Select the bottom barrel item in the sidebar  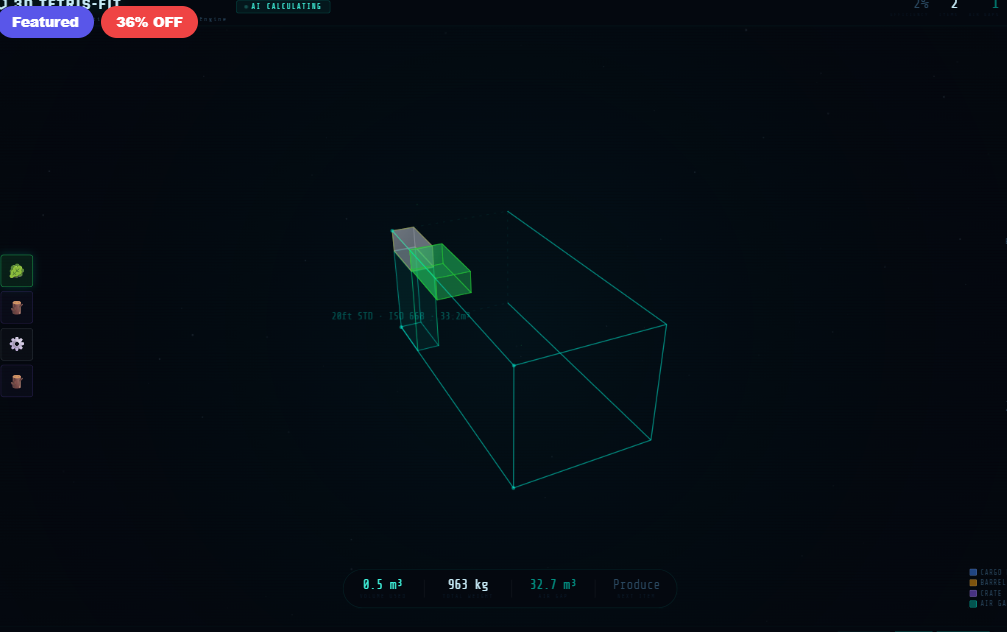click(16, 380)
